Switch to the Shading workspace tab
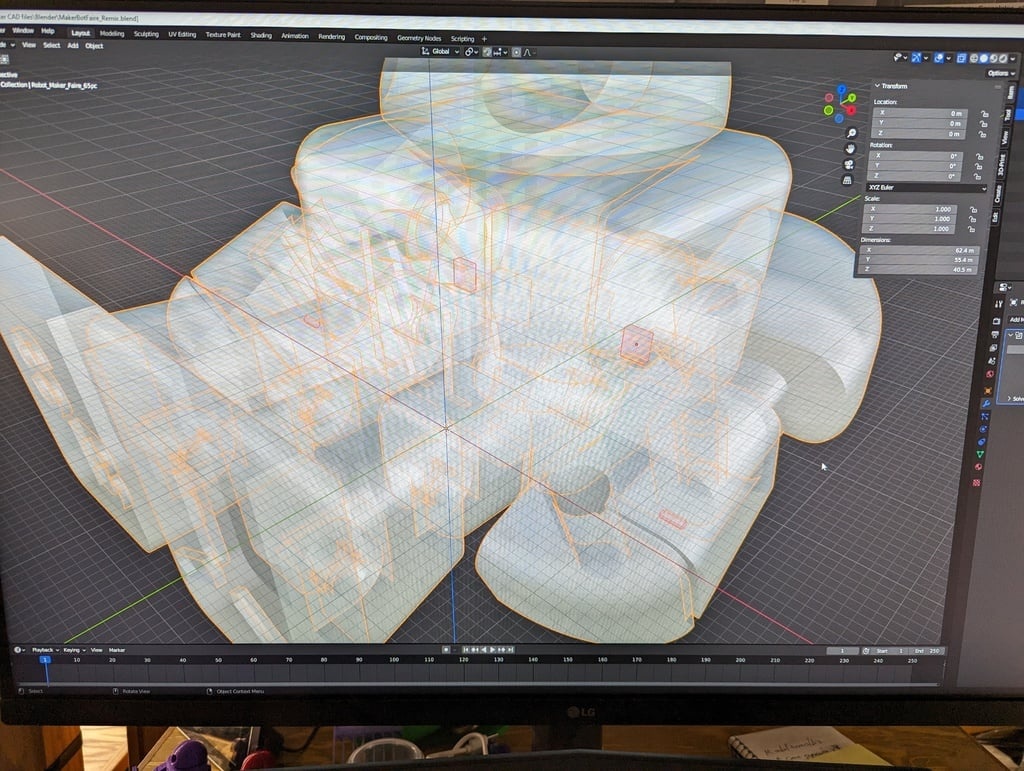This screenshot has width=1024, height=771. tap(261, 35)
